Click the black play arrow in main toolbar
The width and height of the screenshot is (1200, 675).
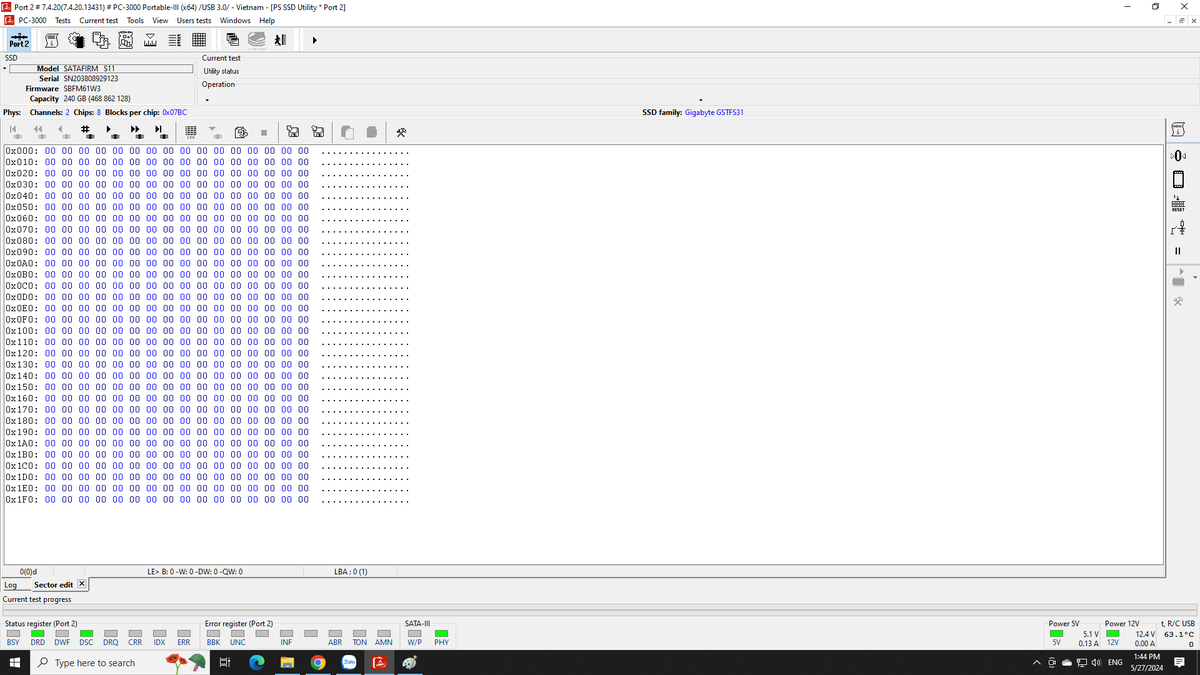click(315, 41)
